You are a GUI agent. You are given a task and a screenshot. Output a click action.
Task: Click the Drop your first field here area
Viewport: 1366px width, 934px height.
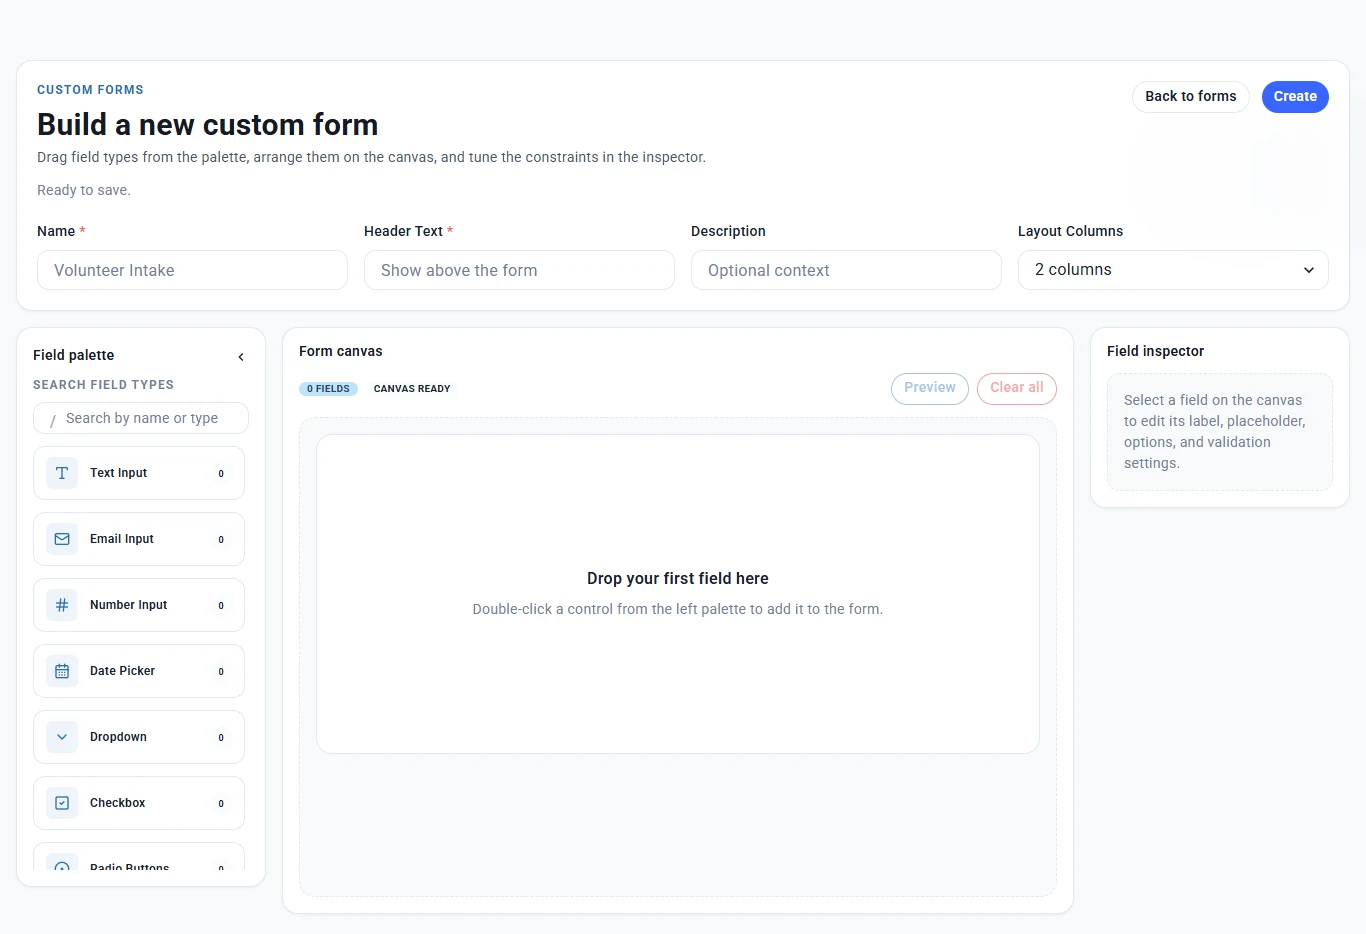tap(678, 594)
